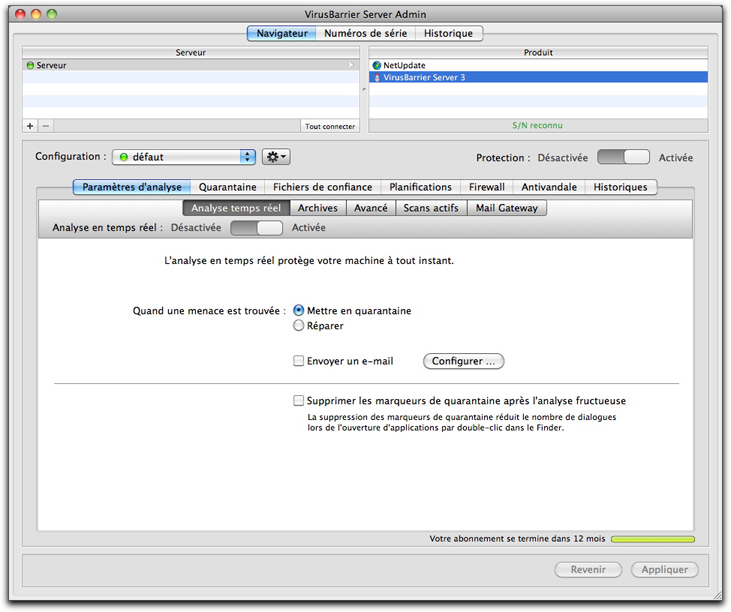Click the Configurer ... button
This screenshot has height=612, width=731.
tap(463, 361)
